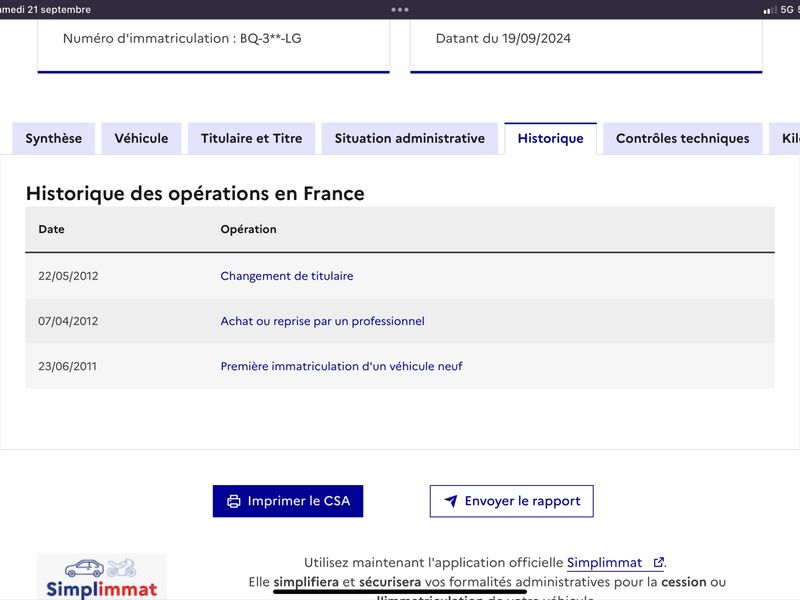Tap the three-dot multitasking icon at top
The height and width of the screenshot is (600, 800).
coord(400,9)
